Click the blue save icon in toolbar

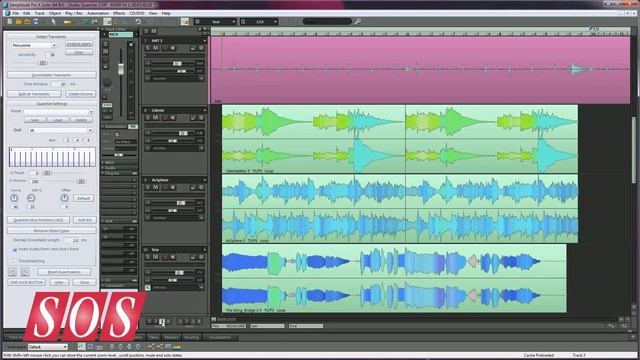[x=36, y=22]
